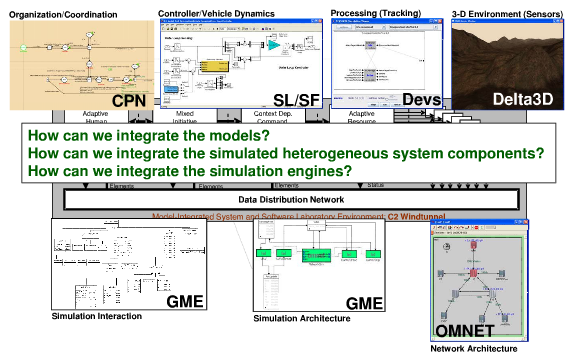The image size is (570, 361).
Task: Click the 'Organization/Coordination' heading
Action: pyautogui.click(x=63, y=15)
